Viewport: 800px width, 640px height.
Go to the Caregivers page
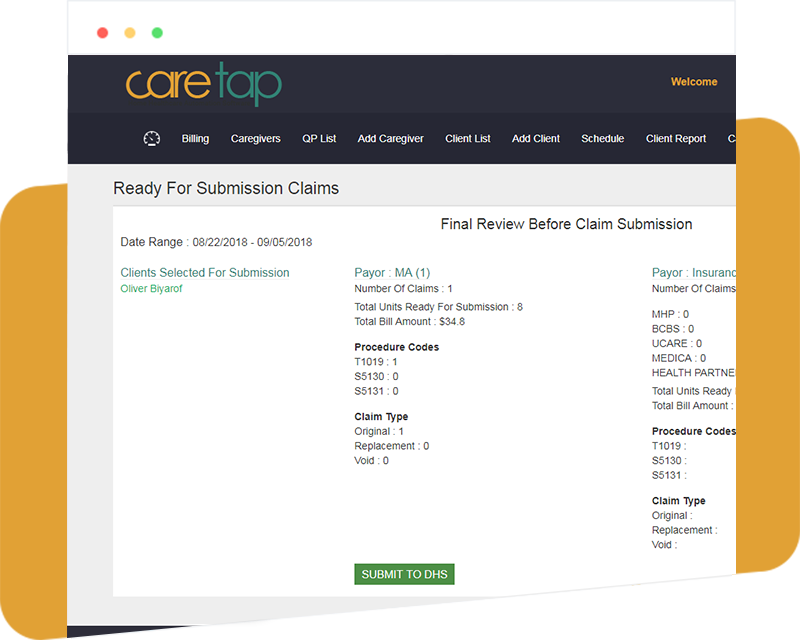click(255, 139)
